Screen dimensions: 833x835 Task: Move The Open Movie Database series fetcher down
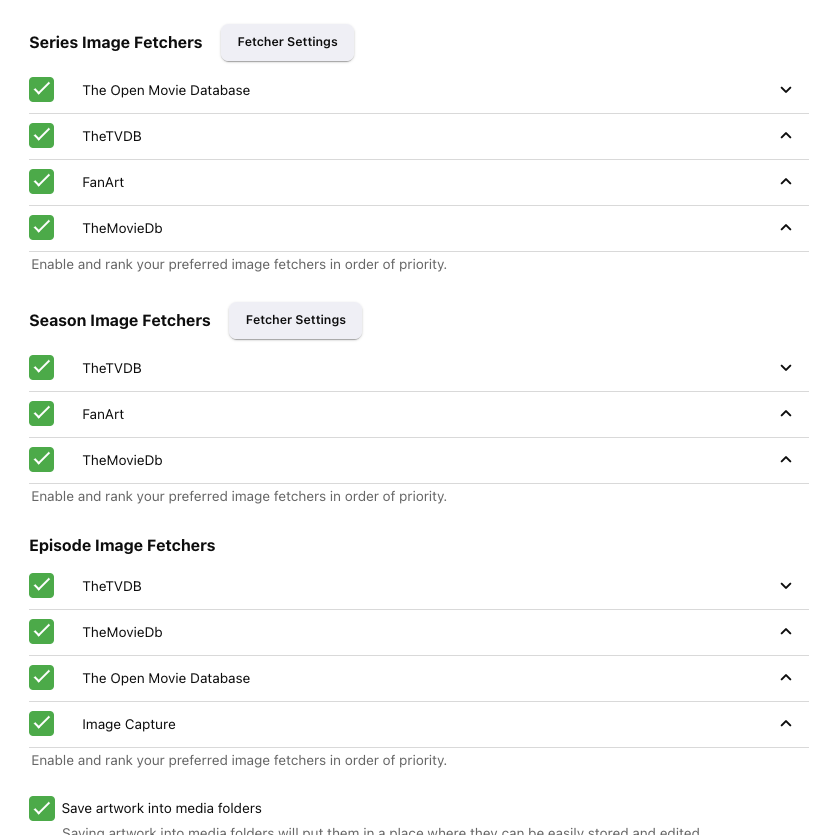pos(786,90)
